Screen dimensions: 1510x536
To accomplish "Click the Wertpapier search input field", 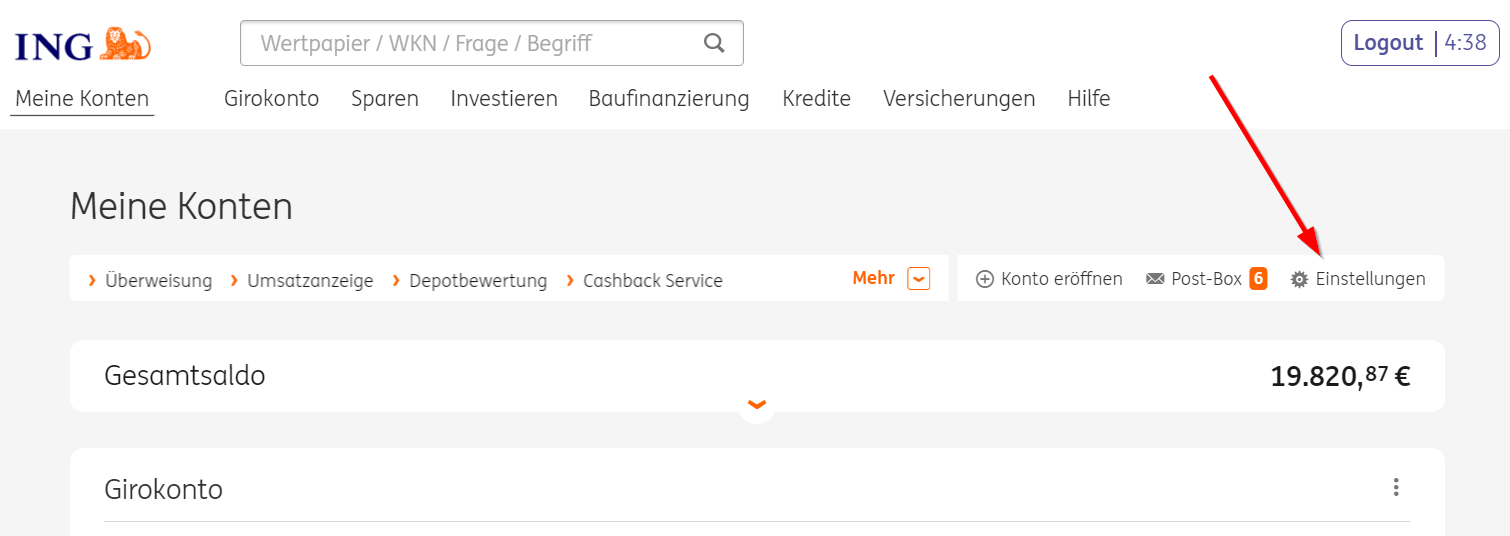I will [470, 43].
